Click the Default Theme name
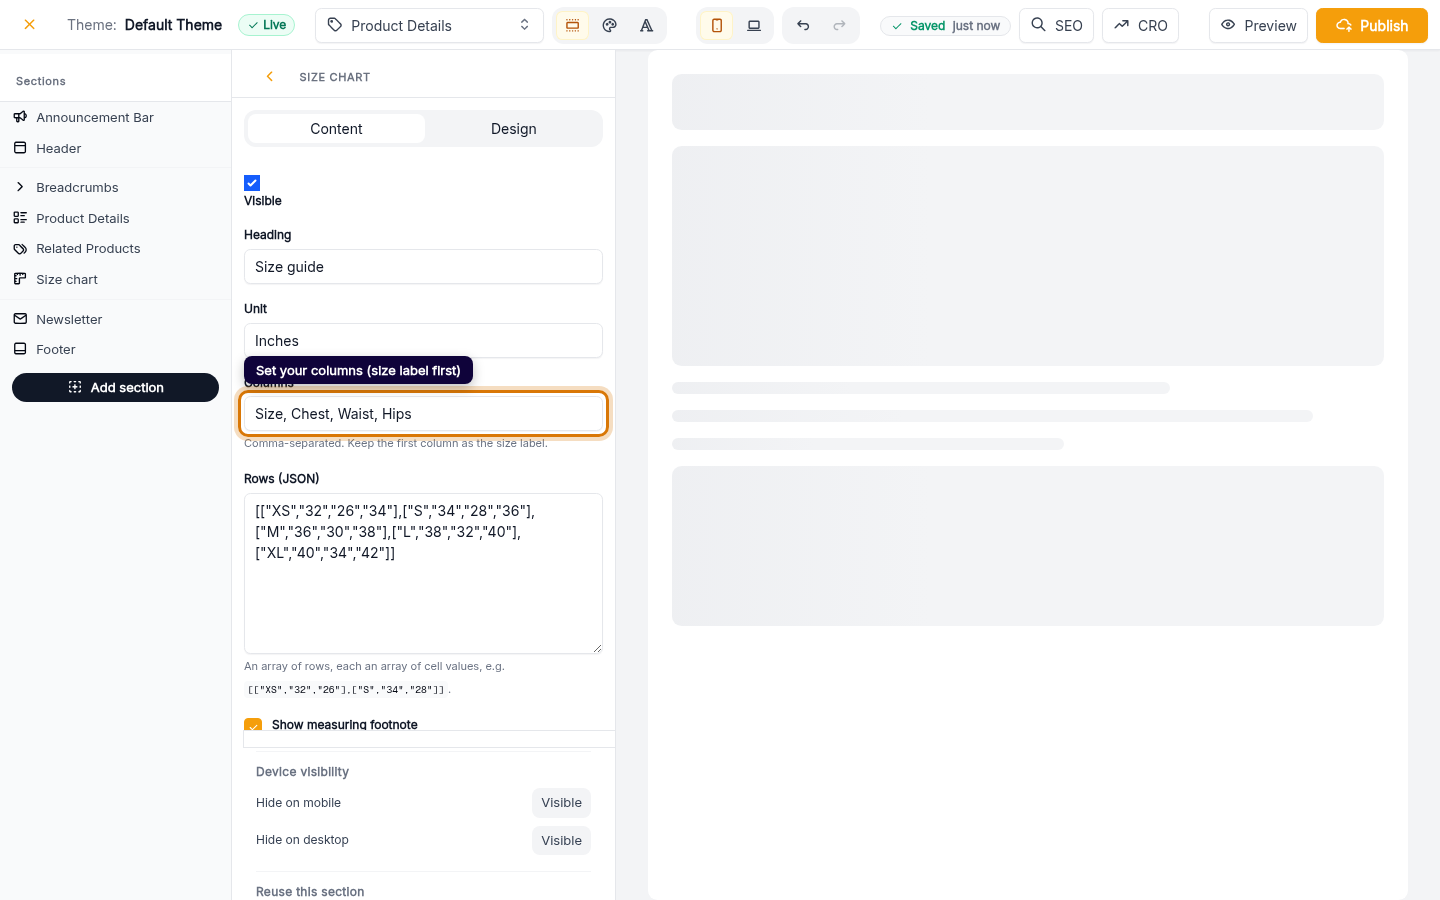This screenshot has height=900, width=1440. pos(173,25)
